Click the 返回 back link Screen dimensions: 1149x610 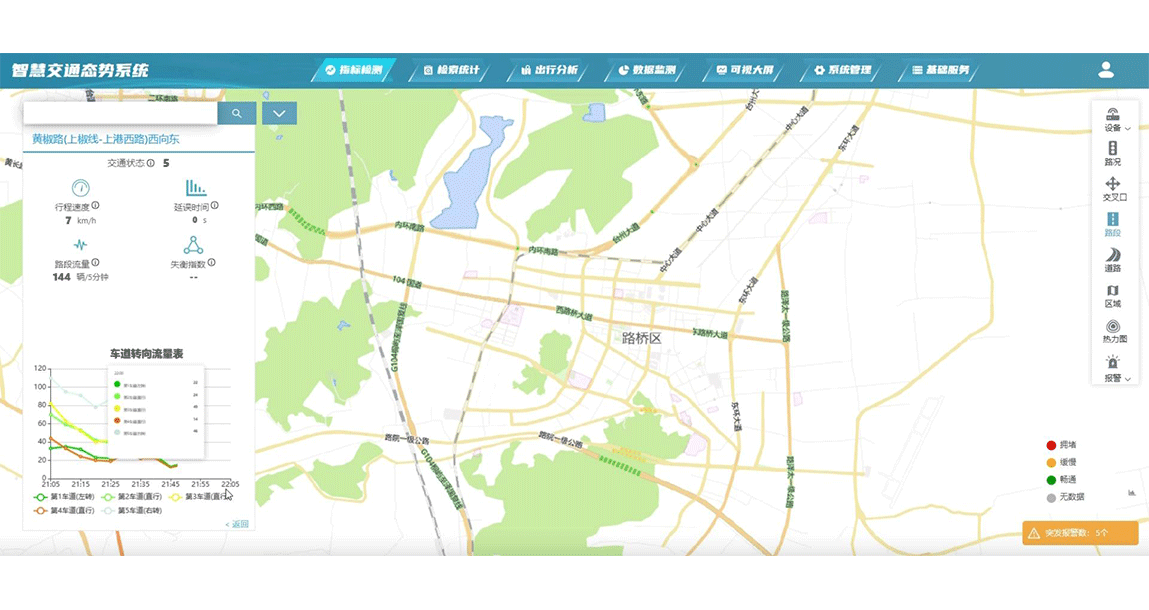(237, 524)
